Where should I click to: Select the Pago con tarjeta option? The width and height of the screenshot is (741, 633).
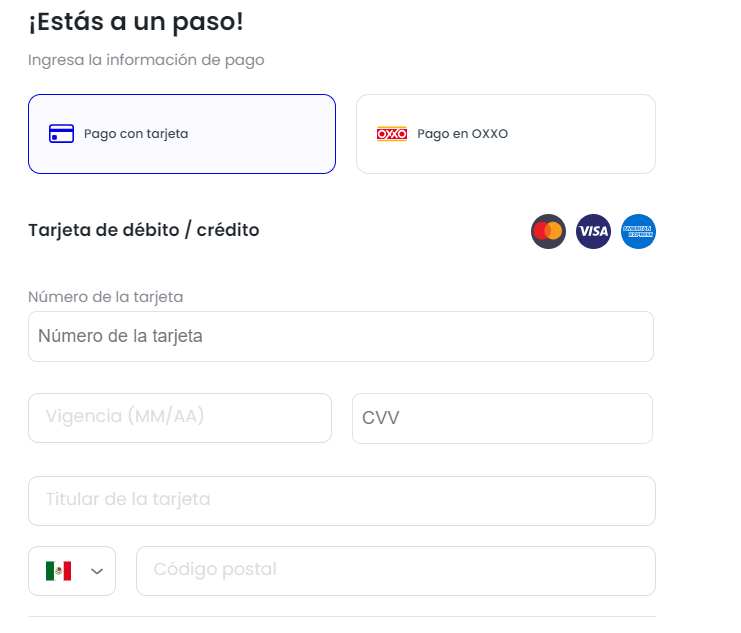[x=182, y=134]
